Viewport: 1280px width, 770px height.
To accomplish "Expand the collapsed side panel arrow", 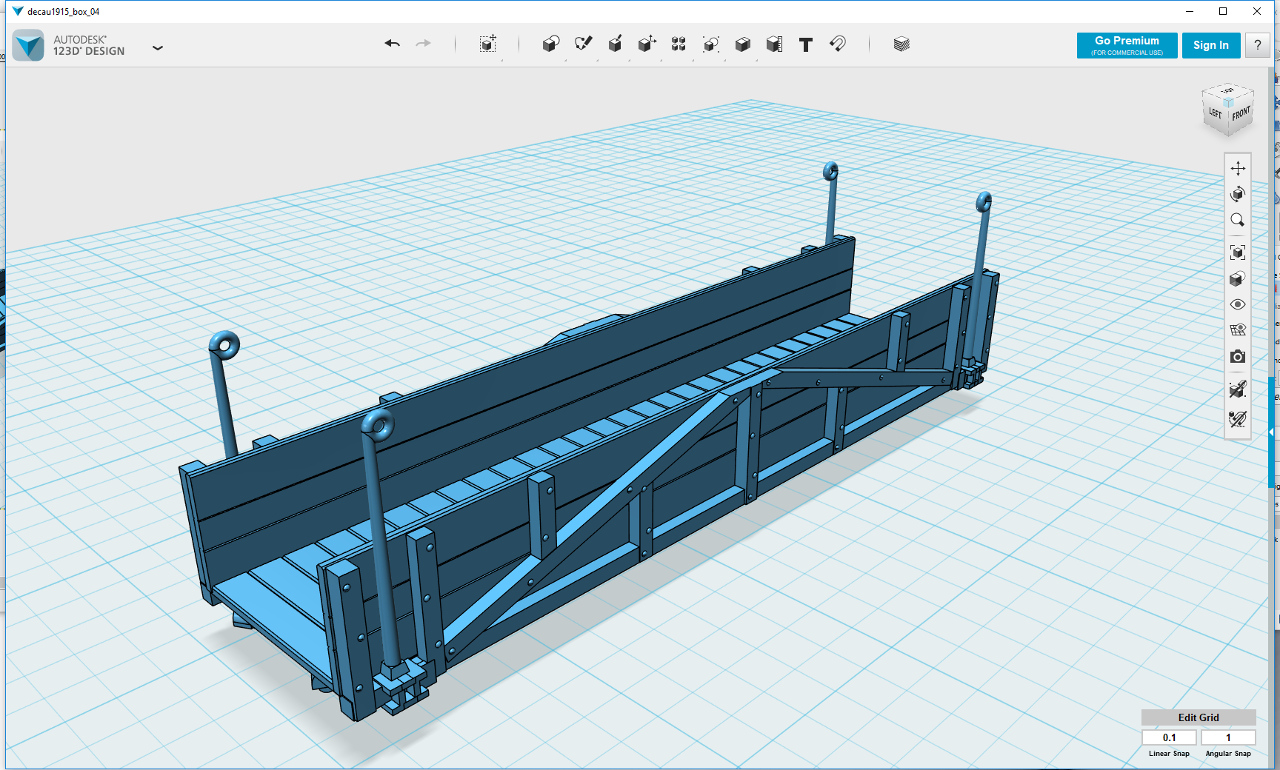I will 1271,432.
